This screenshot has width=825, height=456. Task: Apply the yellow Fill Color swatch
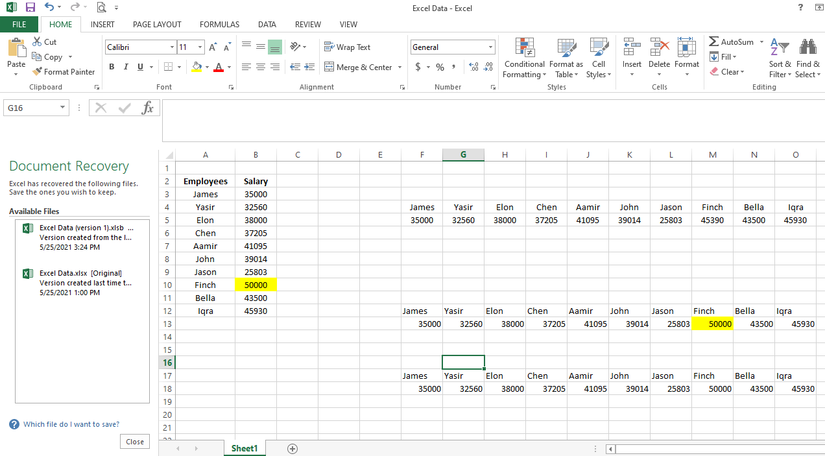(197, 67)
